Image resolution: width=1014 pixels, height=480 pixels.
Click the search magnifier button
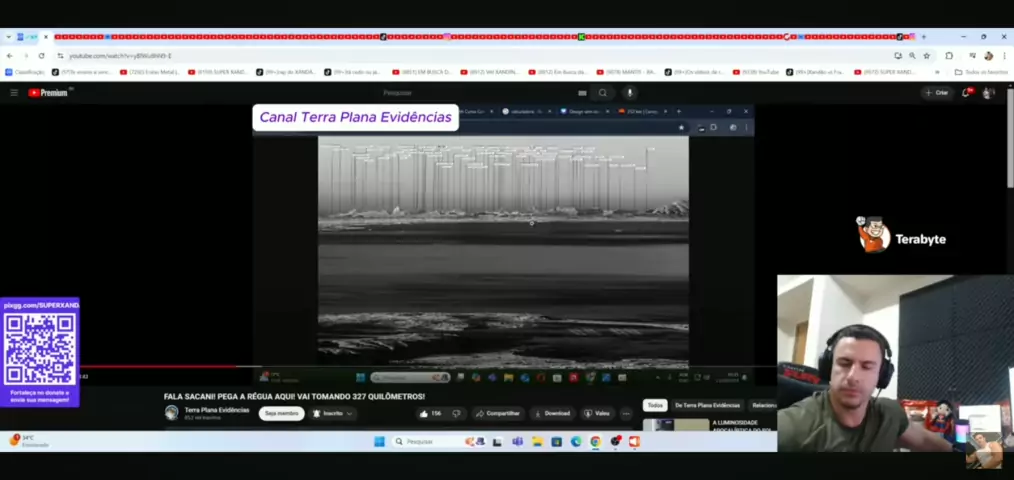coord(602,93)
